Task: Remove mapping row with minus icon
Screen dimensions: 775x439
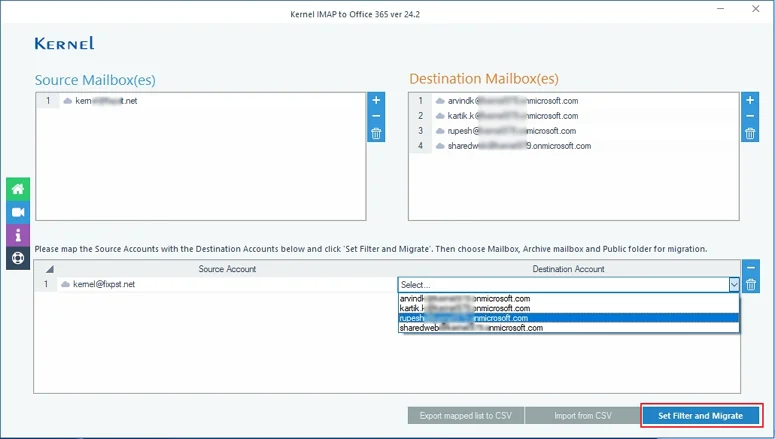Action: (x=751, y=268)
